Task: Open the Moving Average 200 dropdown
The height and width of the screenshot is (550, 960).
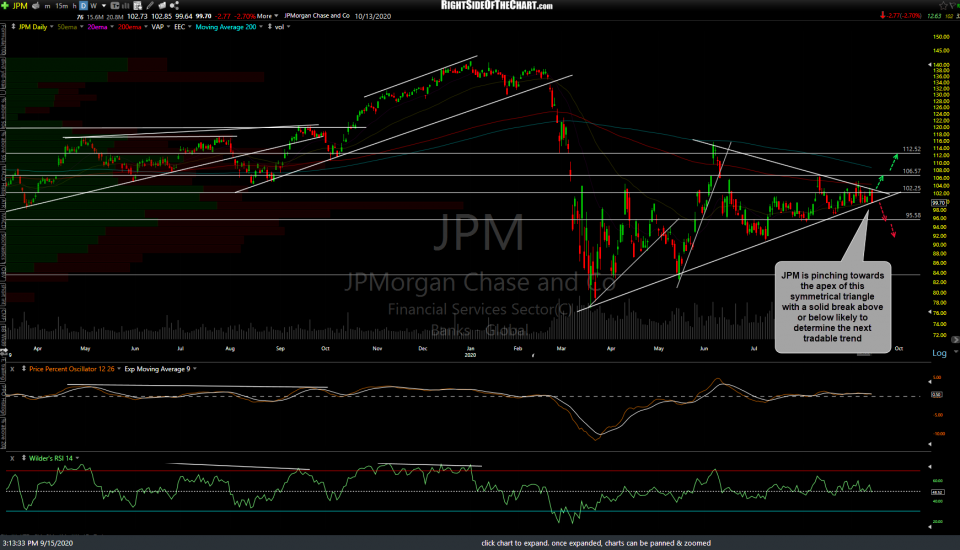Action: click(x=261, y=27)
